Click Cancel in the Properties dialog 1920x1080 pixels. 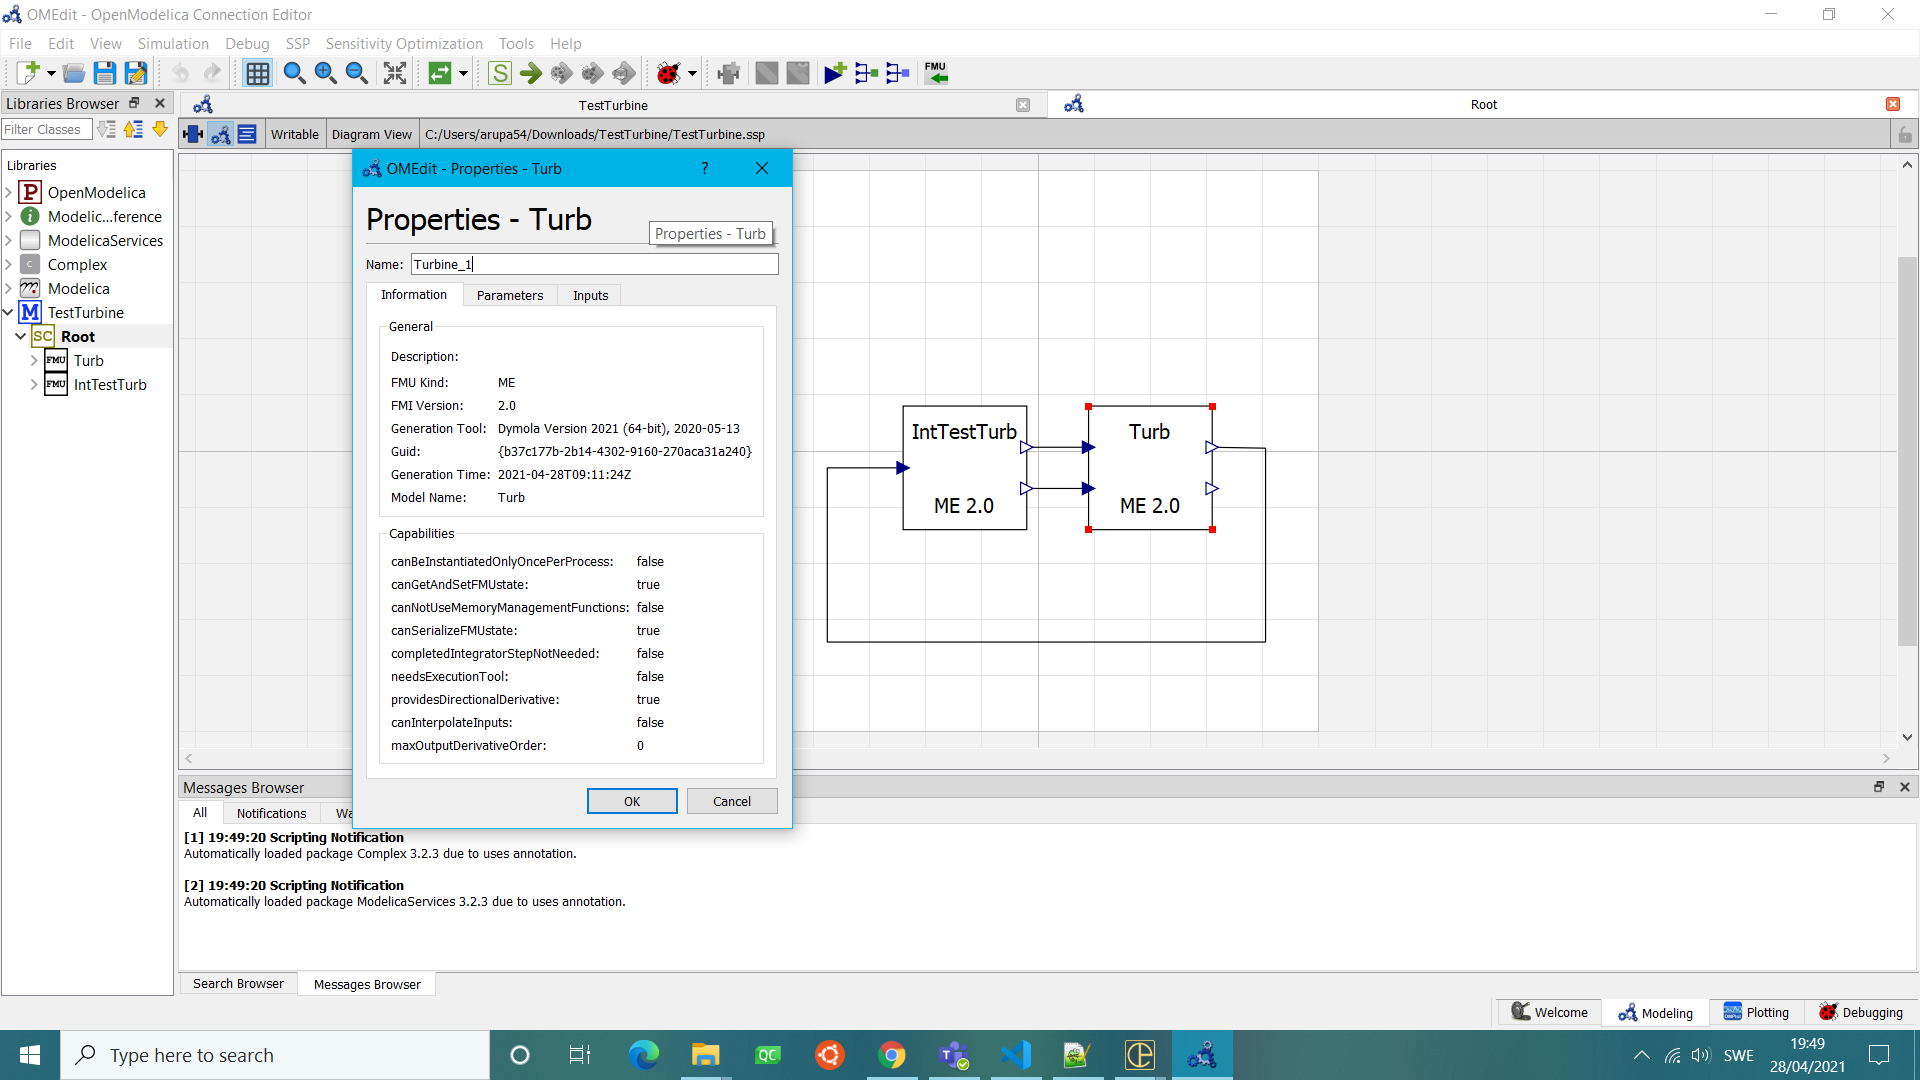(731, 801)
